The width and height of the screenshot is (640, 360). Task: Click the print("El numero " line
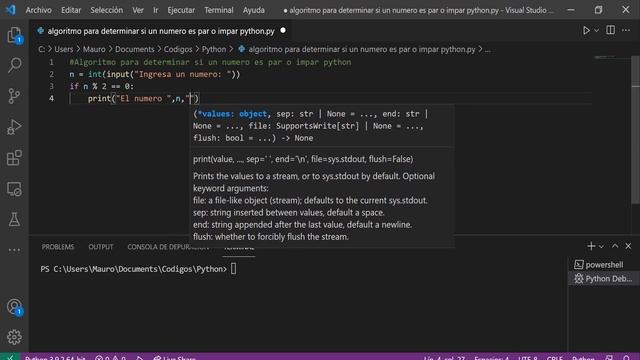point(143,98)
